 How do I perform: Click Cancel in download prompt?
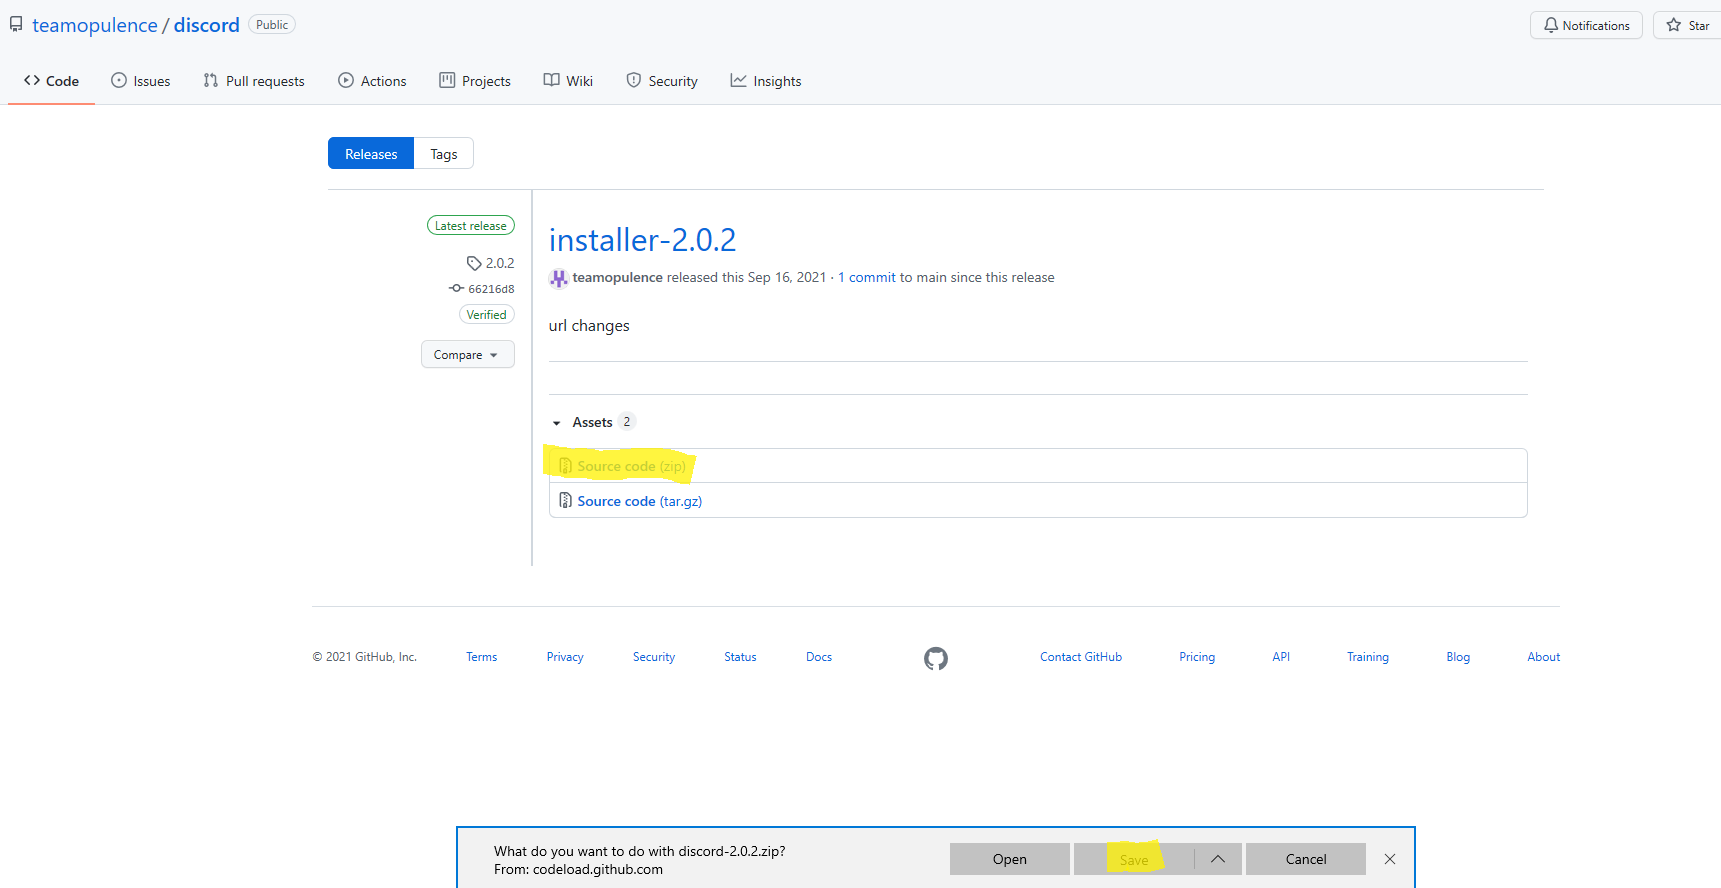click(x=1306, y=859)
